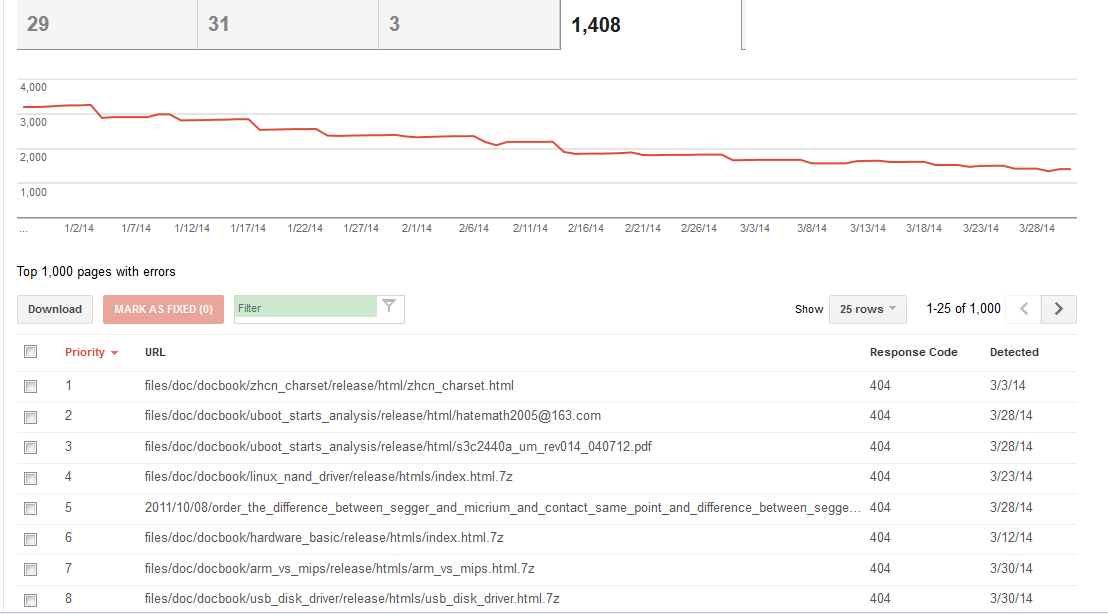Click the URL column header
This screenshot has width=1108, height=614.
(155, 352)
